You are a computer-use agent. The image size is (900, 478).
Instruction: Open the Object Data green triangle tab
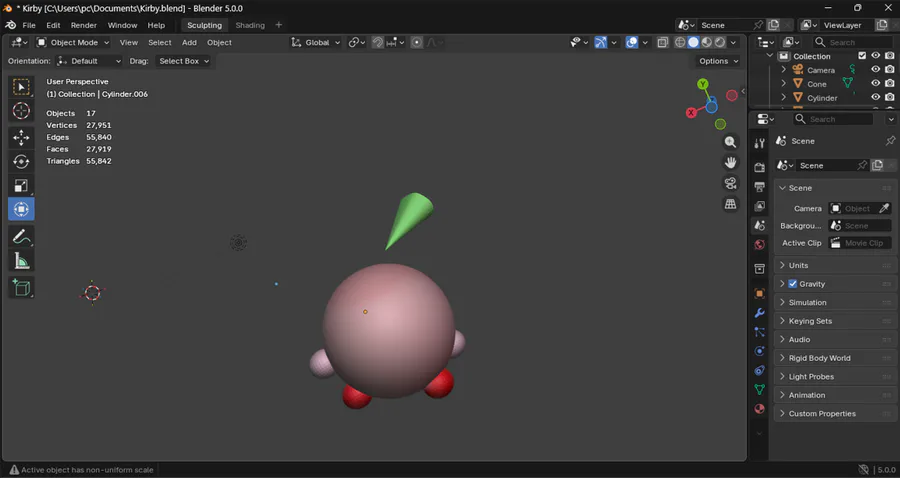pyautogui.click(x=759, y=390)
